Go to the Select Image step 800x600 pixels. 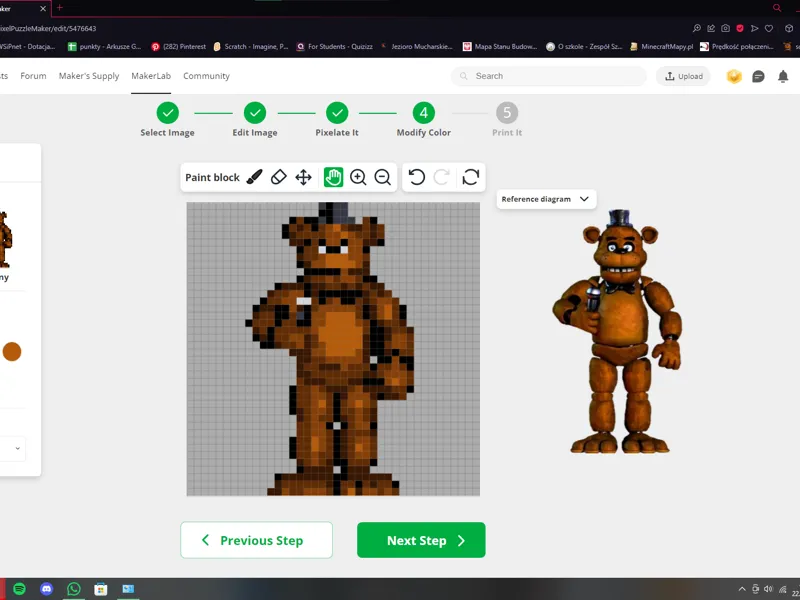pyautogui.click(x=167, y=120)
